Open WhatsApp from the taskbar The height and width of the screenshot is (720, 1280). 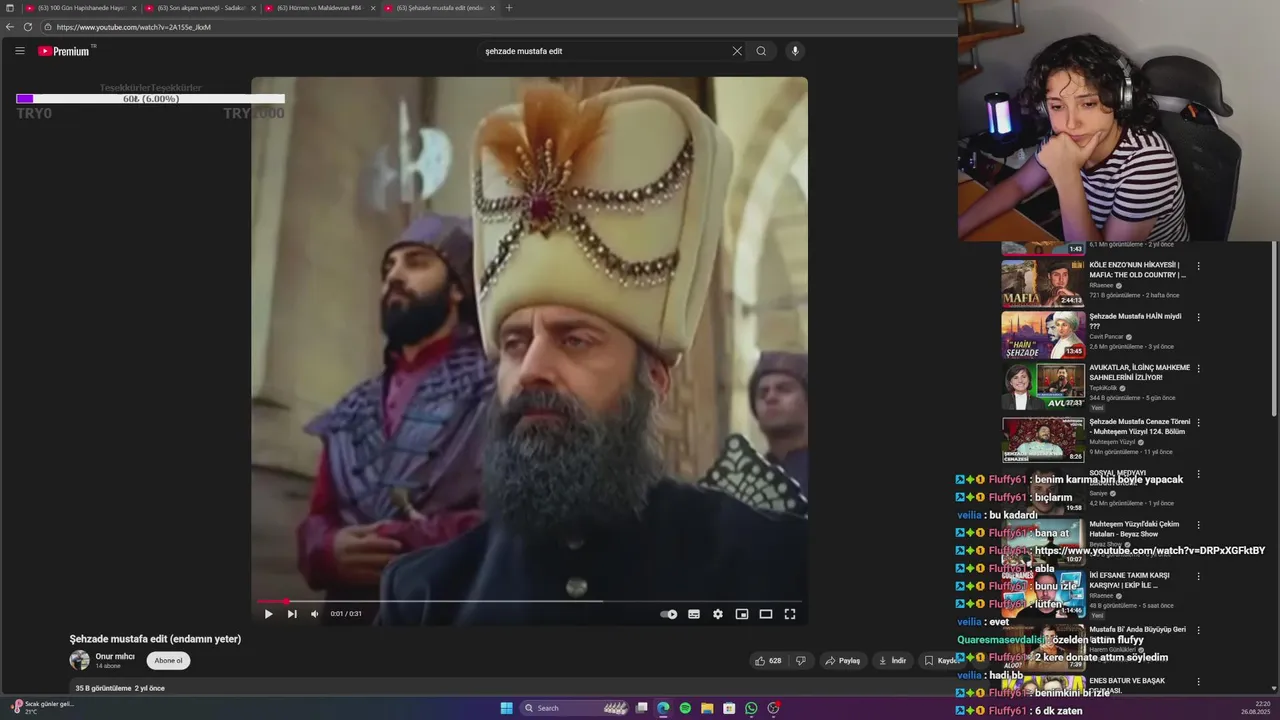[751, 708]
